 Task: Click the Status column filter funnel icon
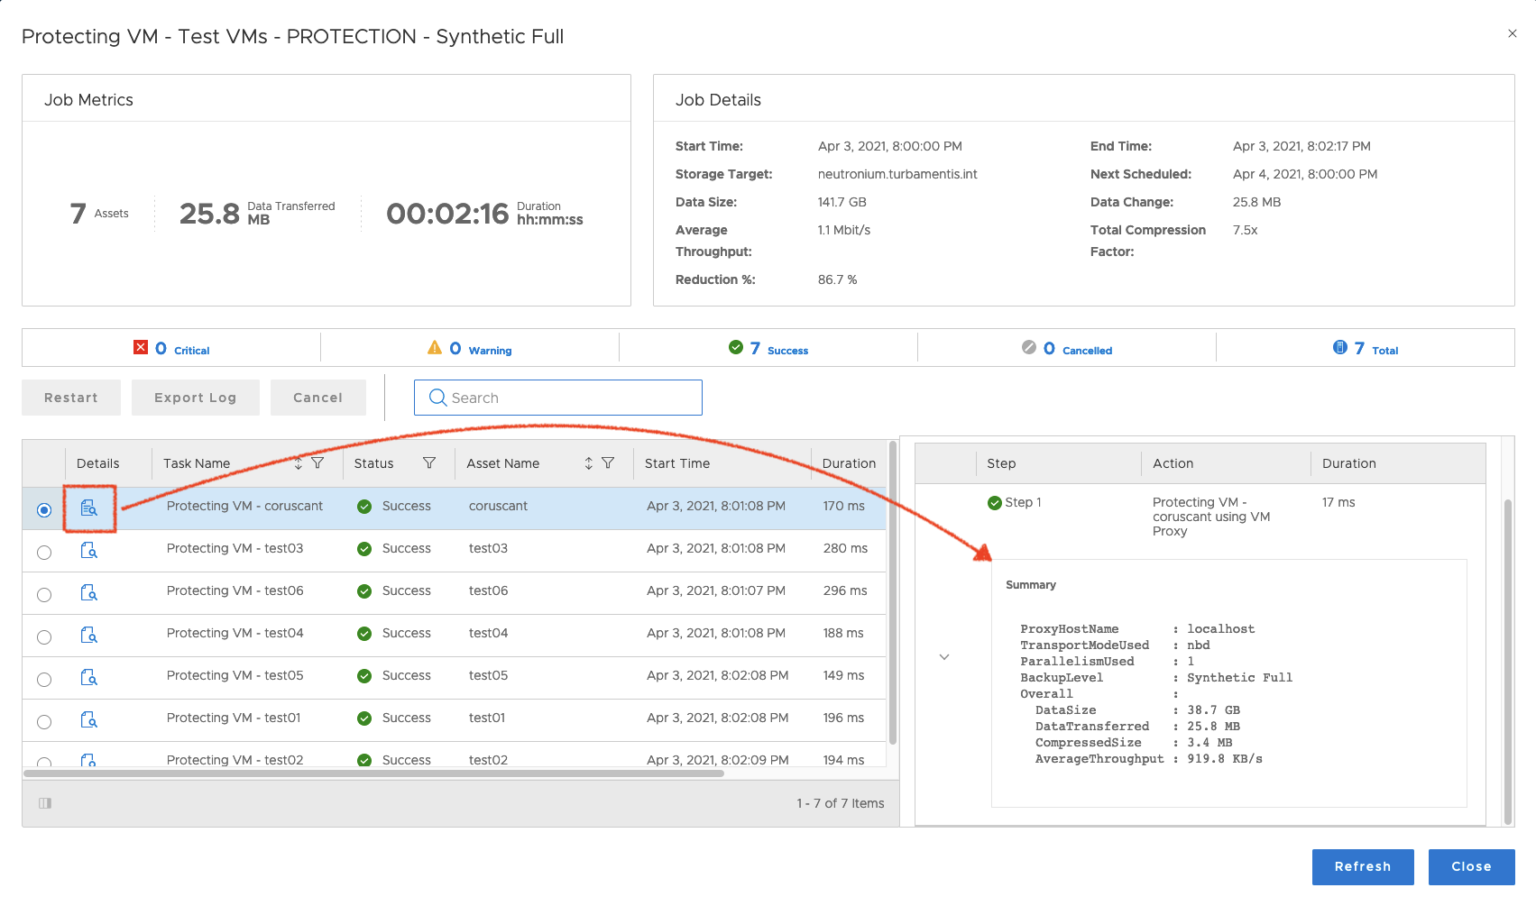(x=428, y=463)
